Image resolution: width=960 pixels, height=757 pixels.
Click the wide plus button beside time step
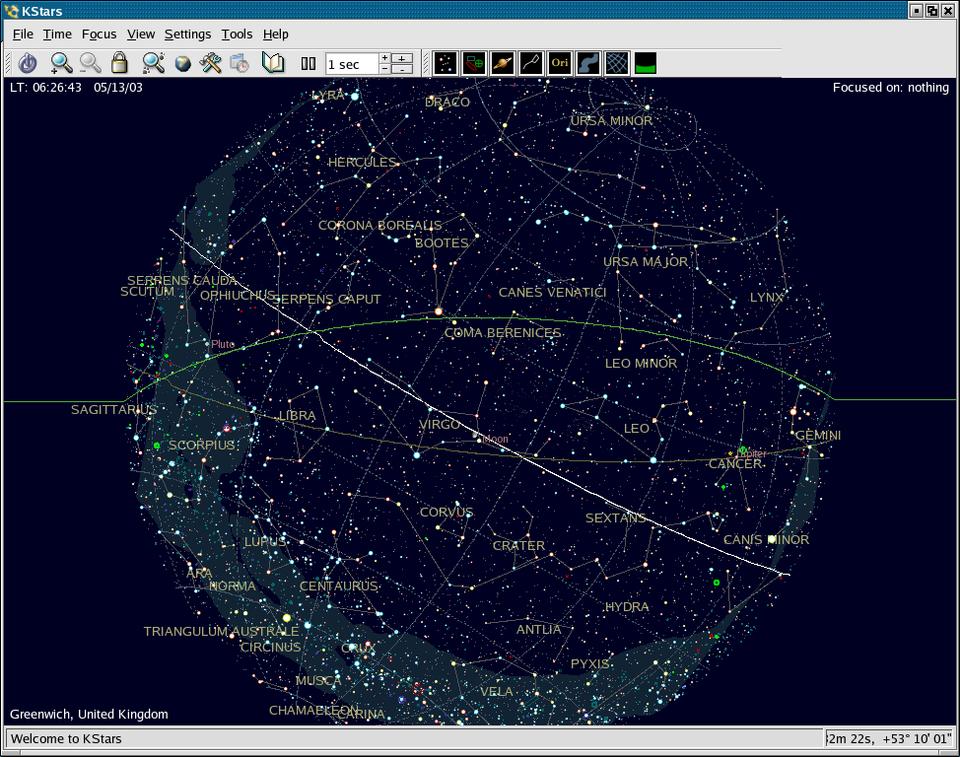tap(402, 58)
